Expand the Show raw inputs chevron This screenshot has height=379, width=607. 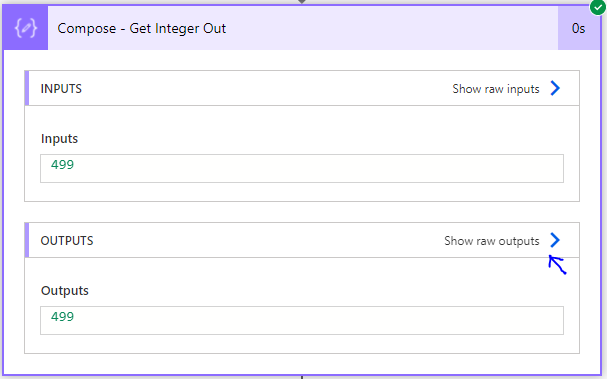coord(555,88)
